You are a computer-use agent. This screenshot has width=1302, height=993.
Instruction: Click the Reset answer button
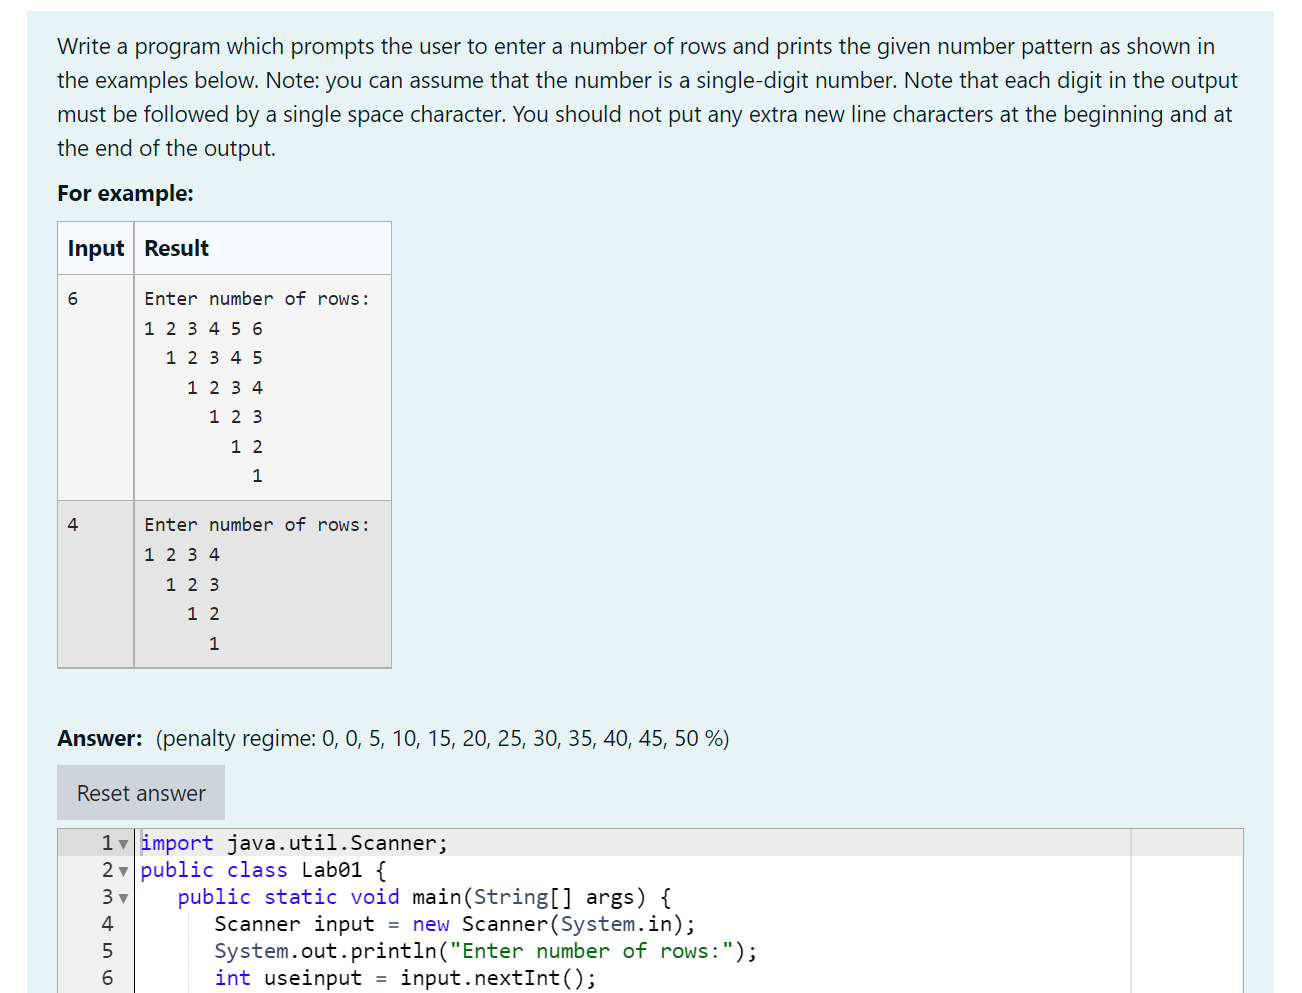pos(140,791)
